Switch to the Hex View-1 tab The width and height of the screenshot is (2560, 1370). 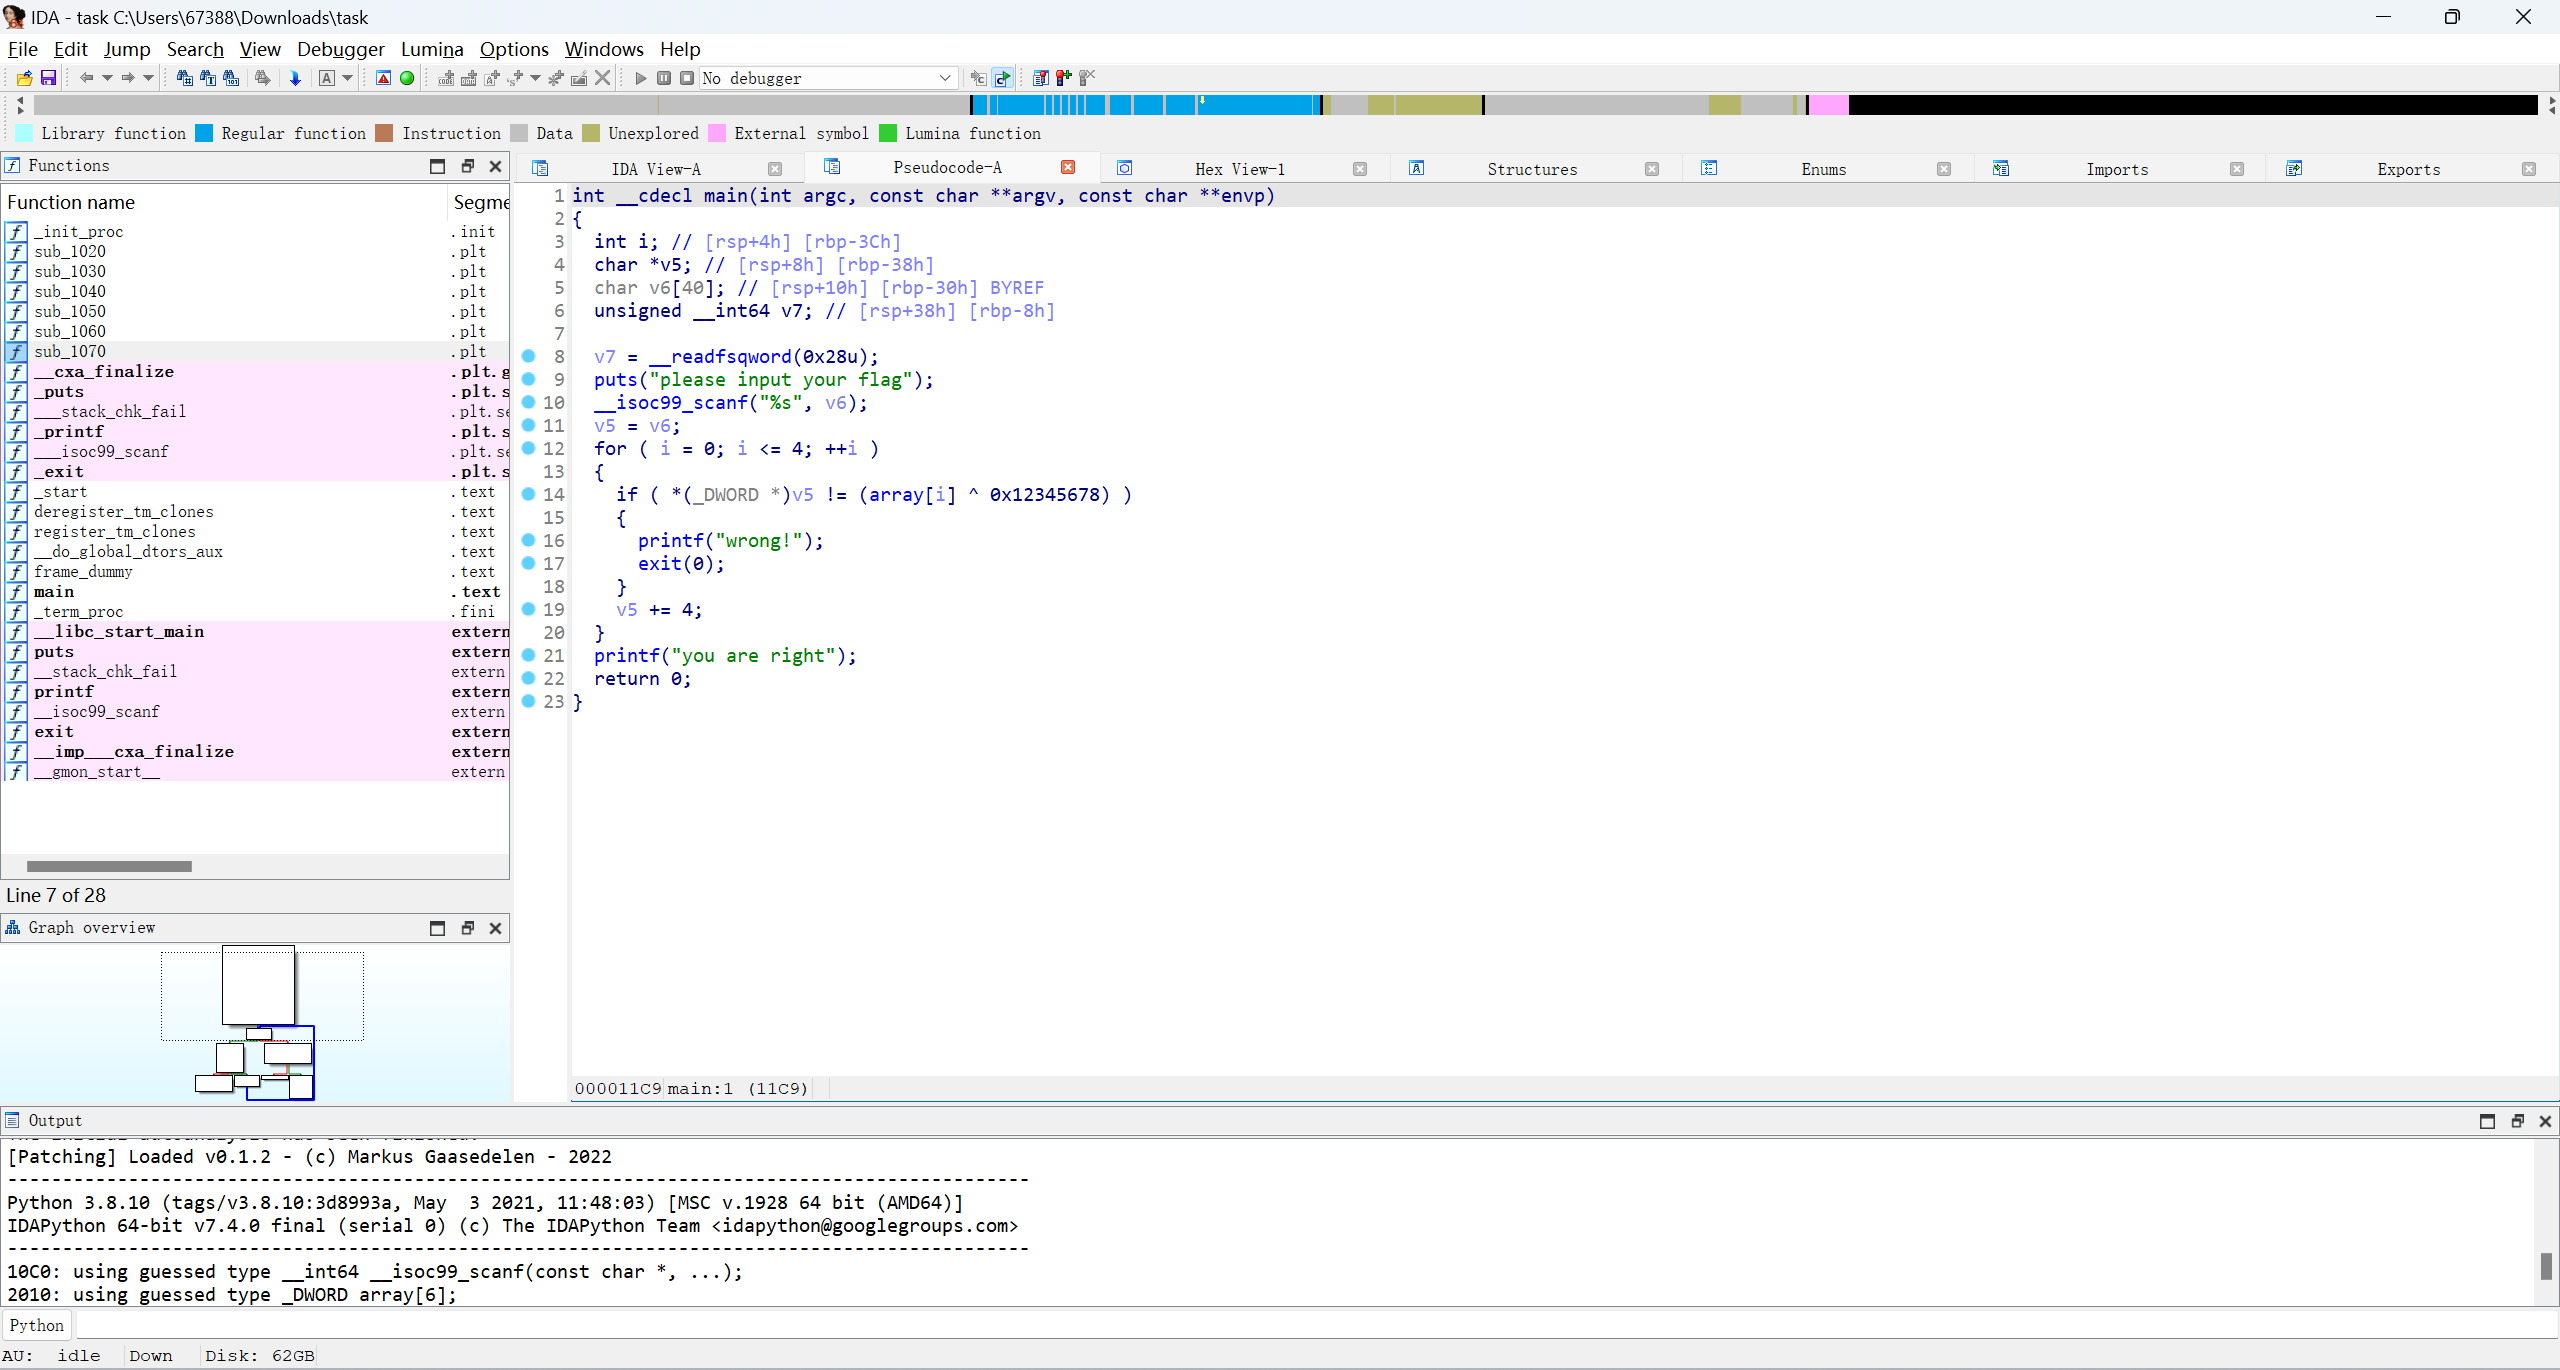1240,169
